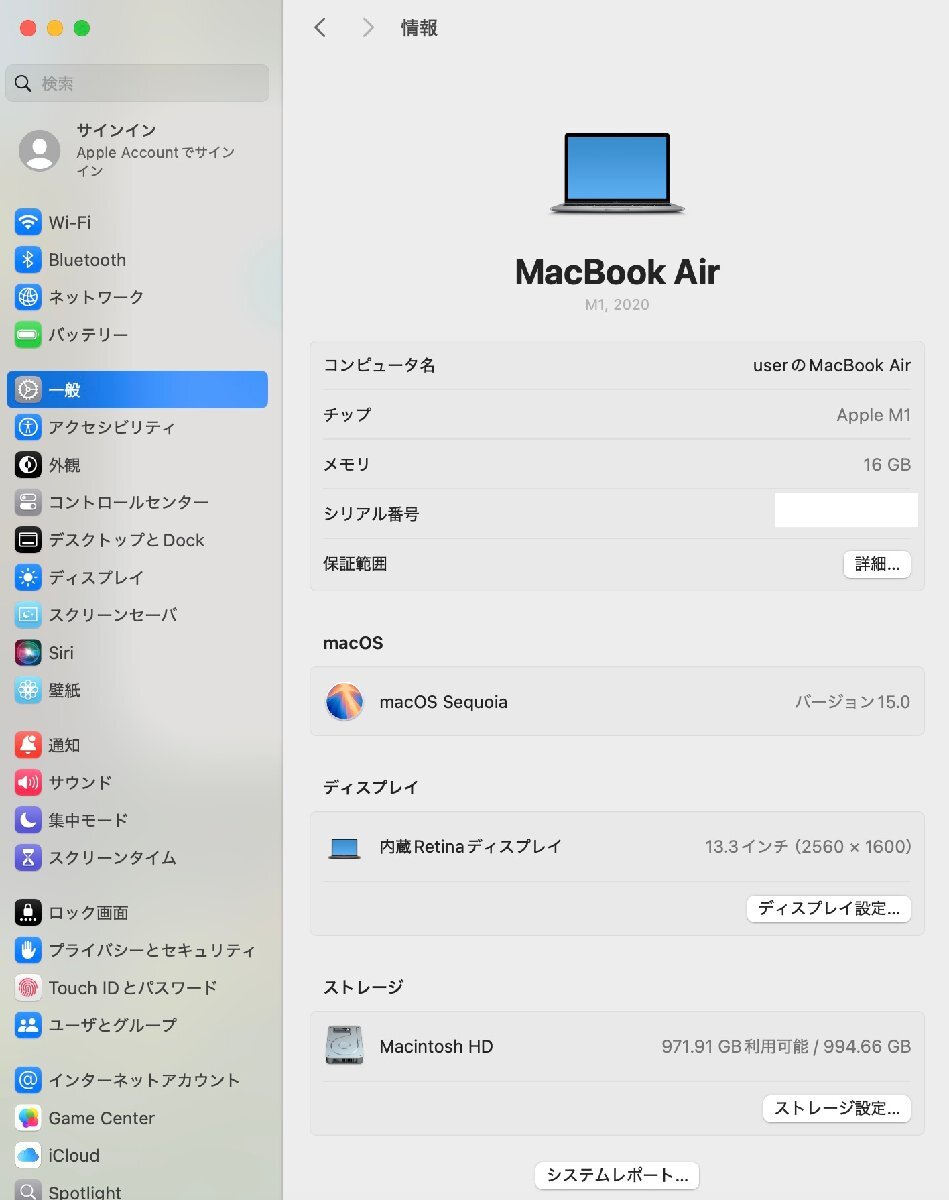949x1200 pixels.
Task: Click the "MacBook Air" heading
Action: click(617, 272)
